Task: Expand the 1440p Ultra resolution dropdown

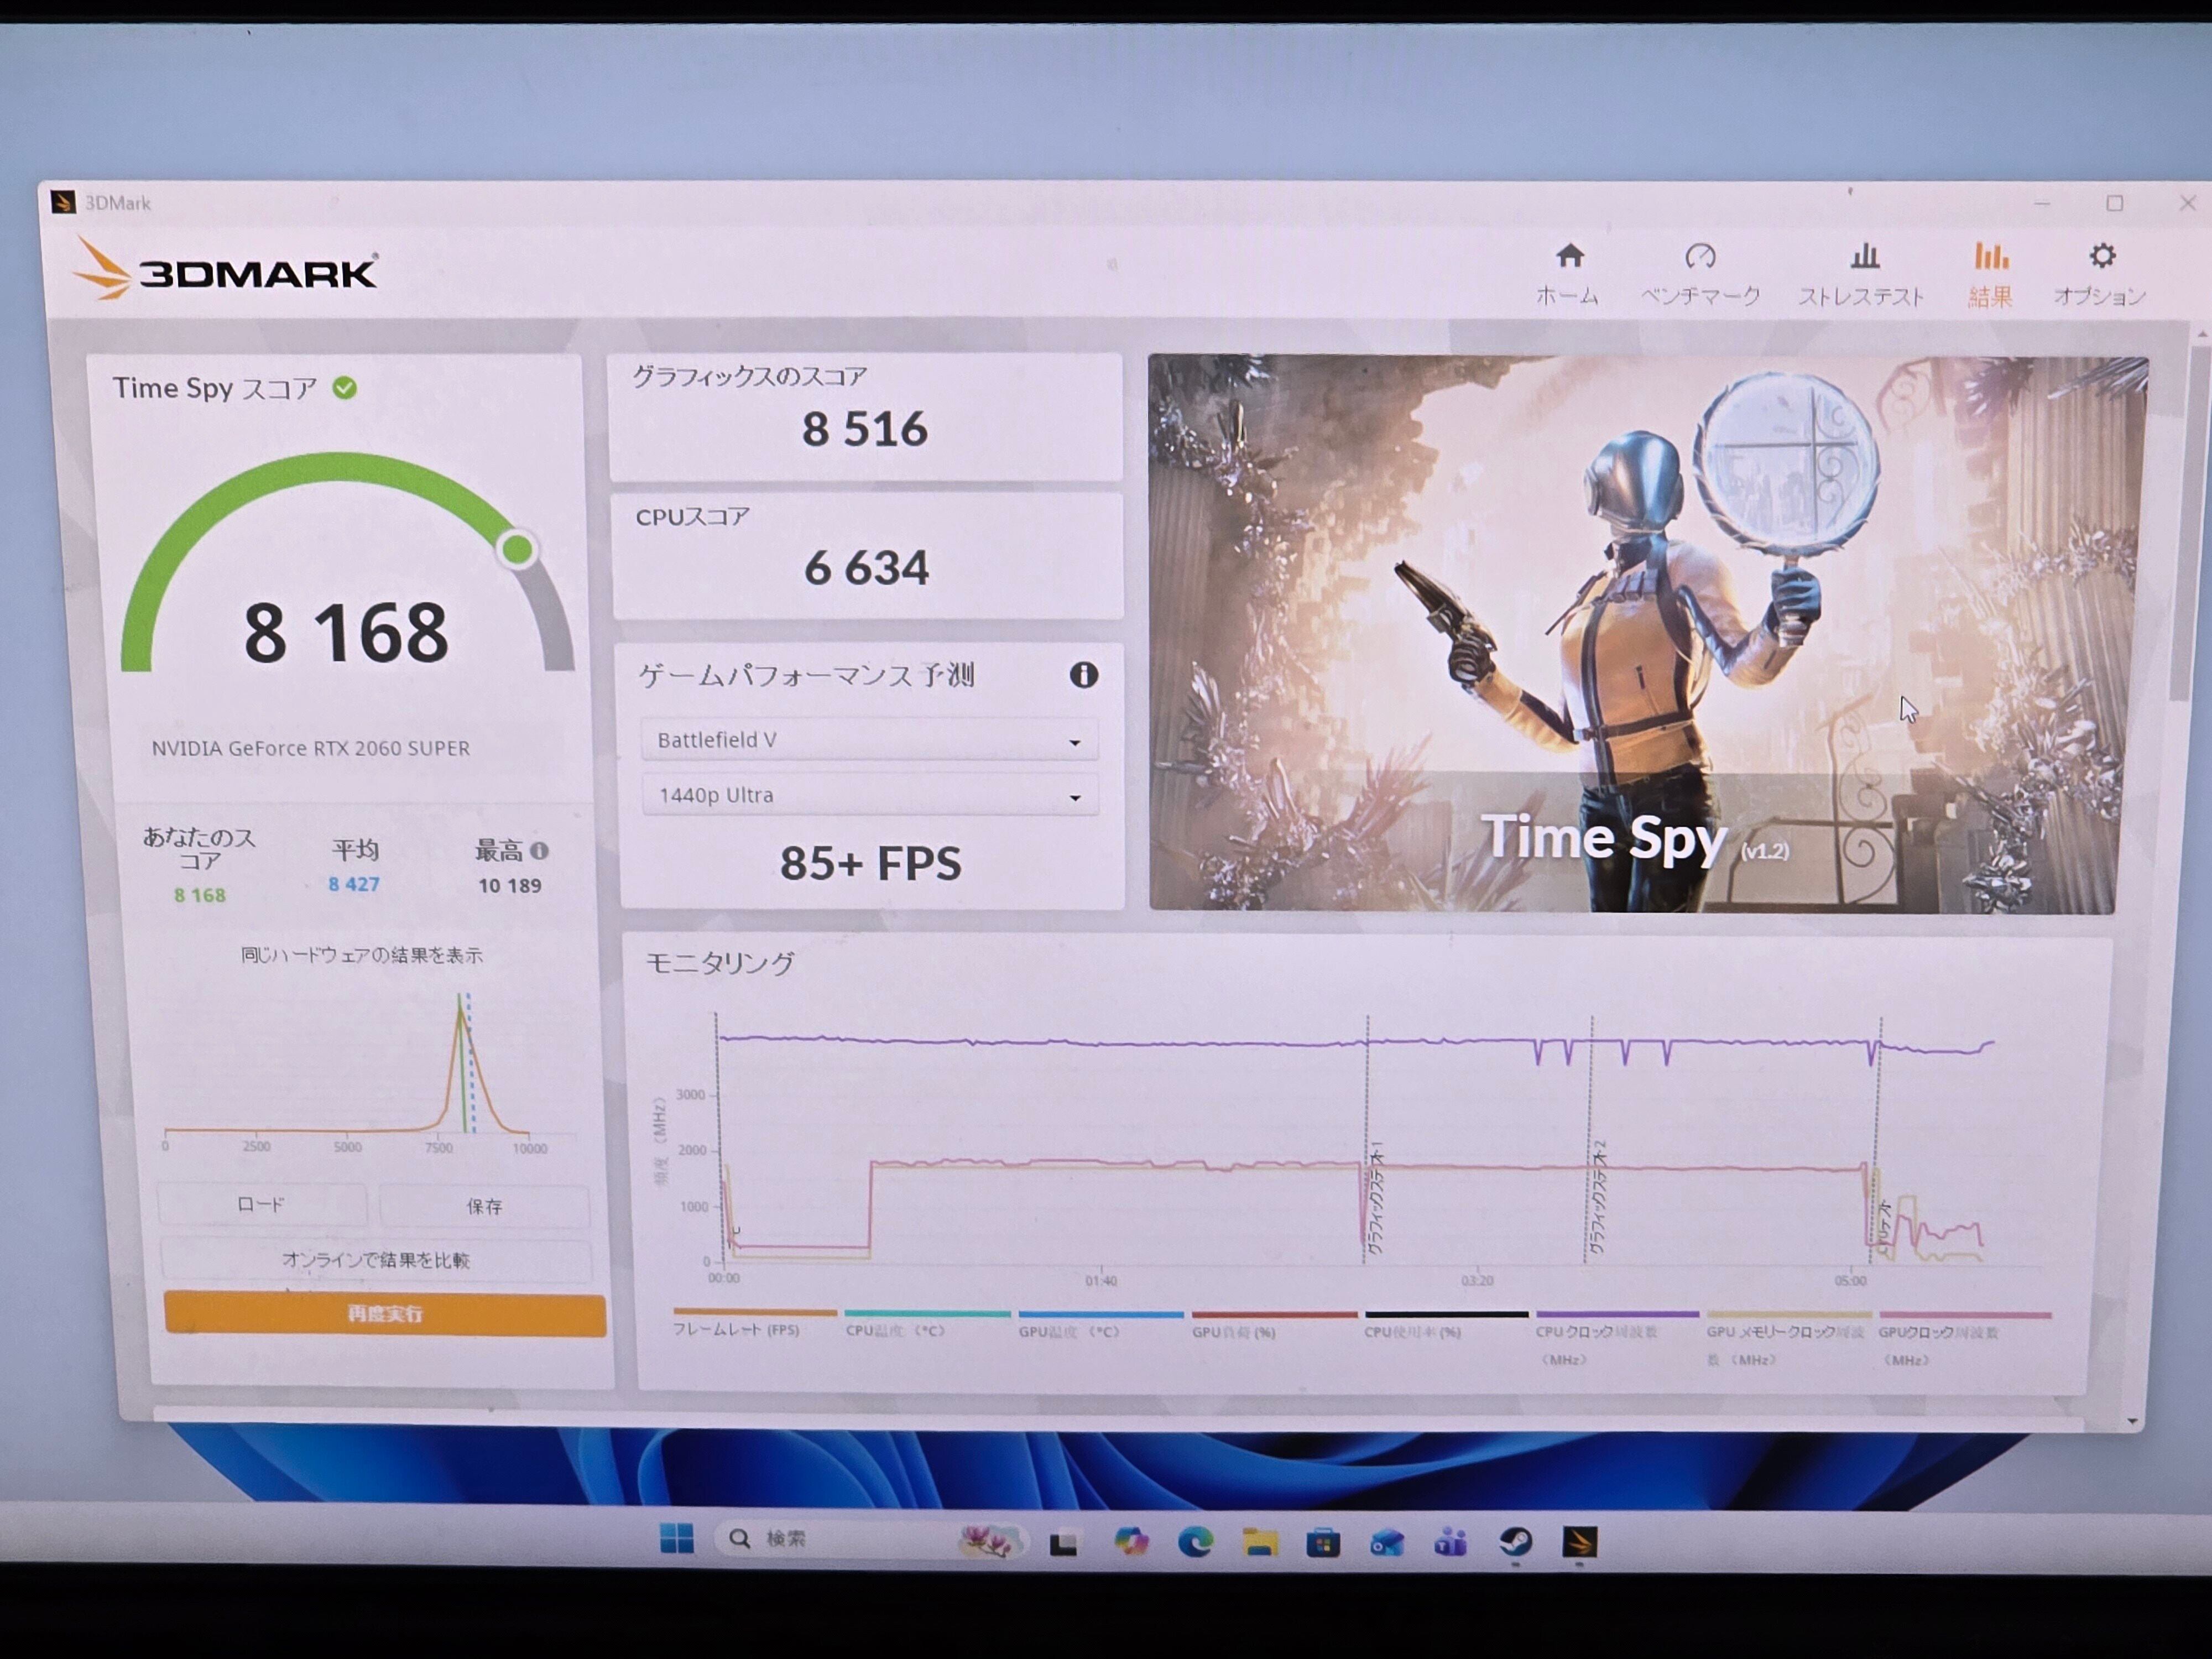Action: point(869,796)
